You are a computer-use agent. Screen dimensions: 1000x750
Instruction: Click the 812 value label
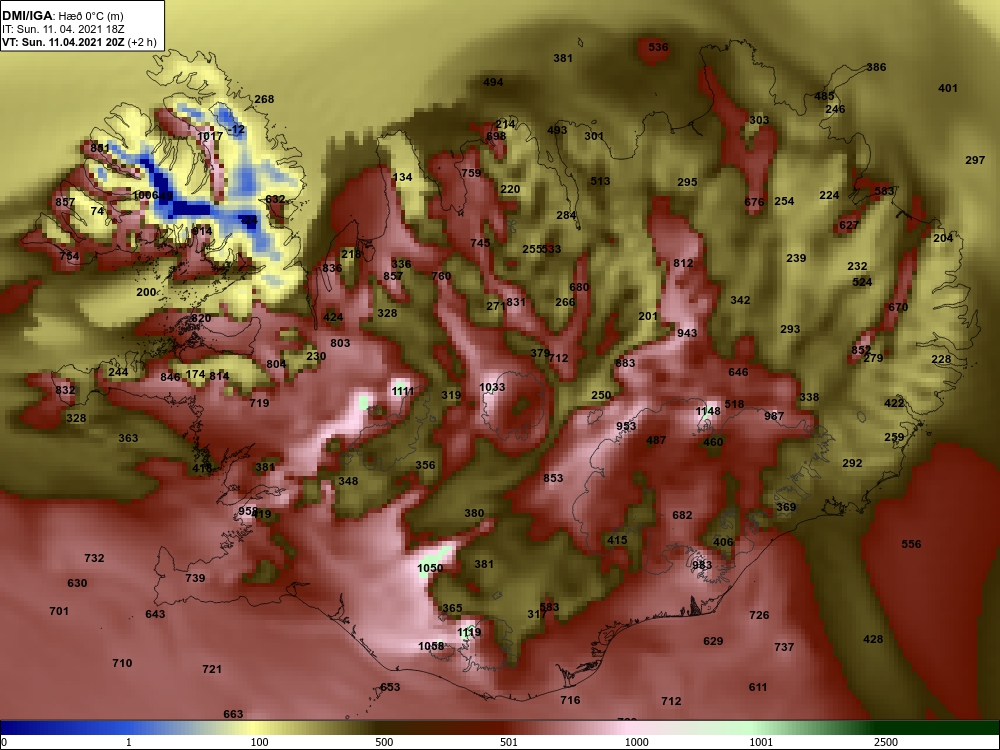(x=683, y=263)
